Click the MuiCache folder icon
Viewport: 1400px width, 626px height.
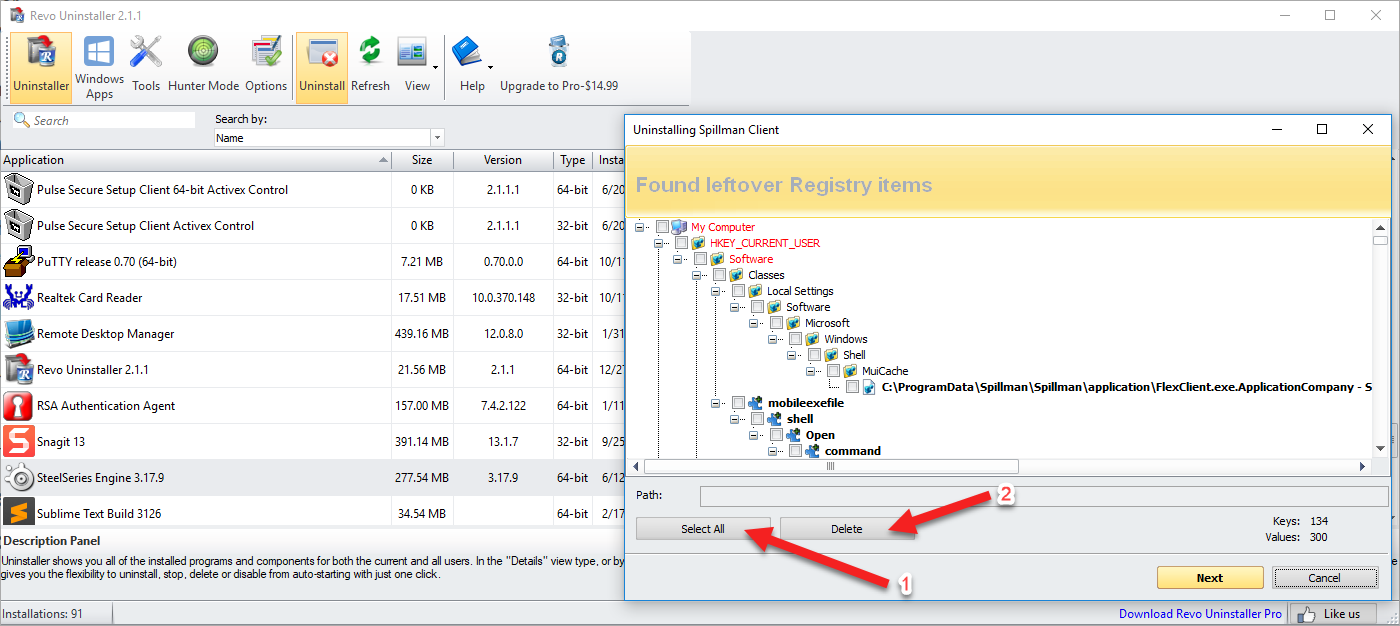tap(850, 371)
